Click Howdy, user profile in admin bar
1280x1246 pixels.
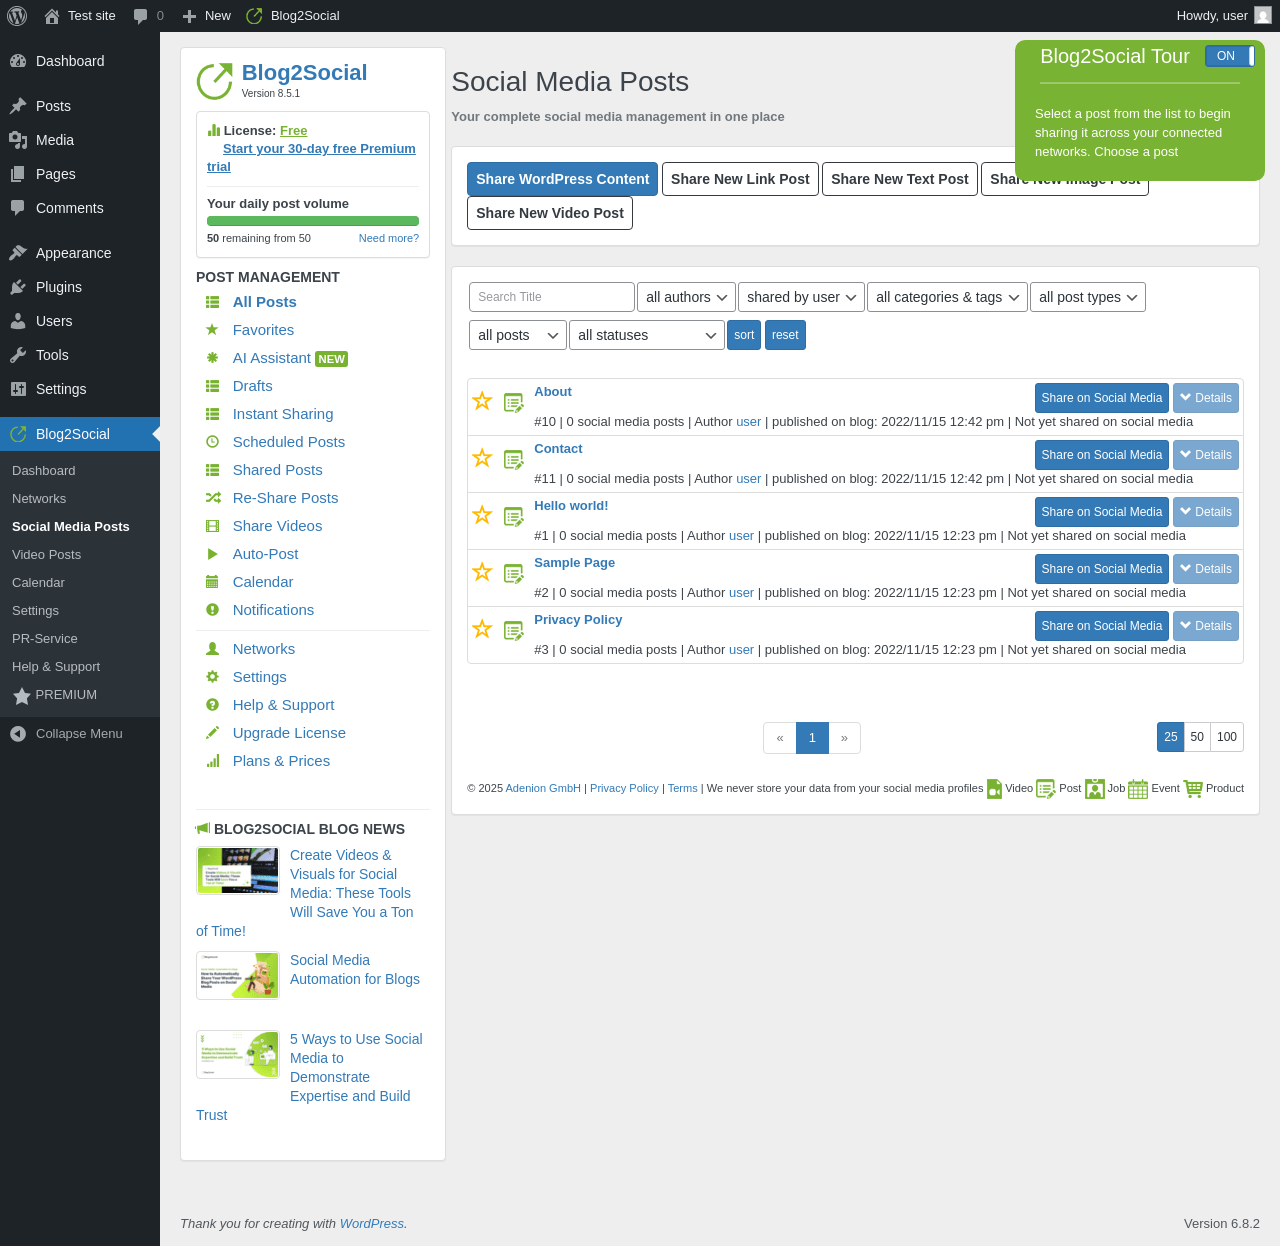(1224, 16)
